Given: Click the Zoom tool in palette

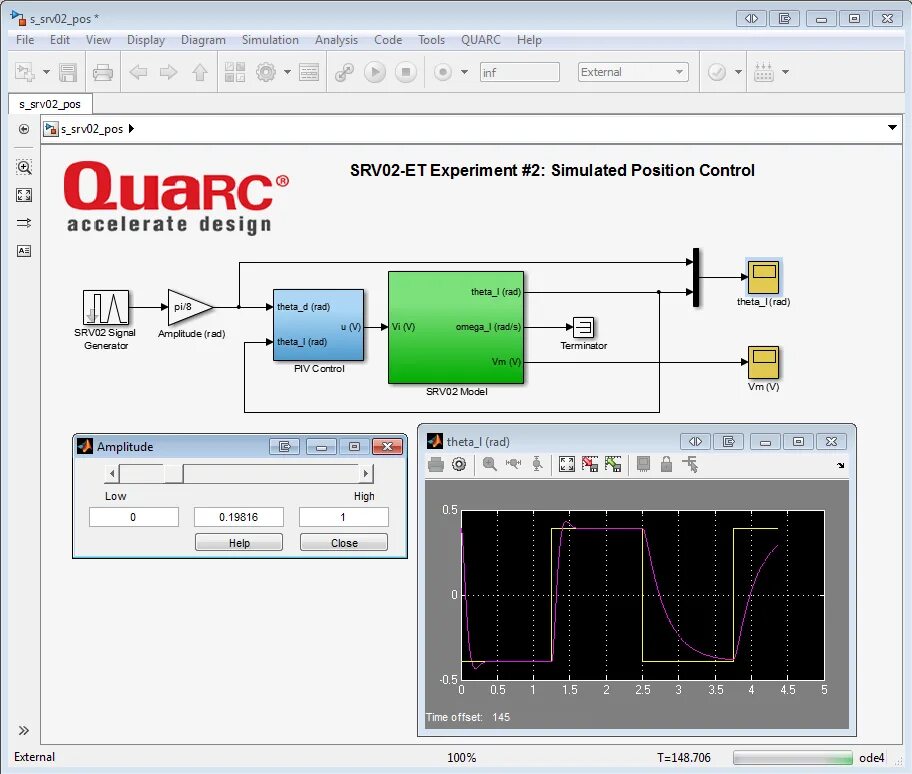Looking at the screenshot, I should pos(24,167).
